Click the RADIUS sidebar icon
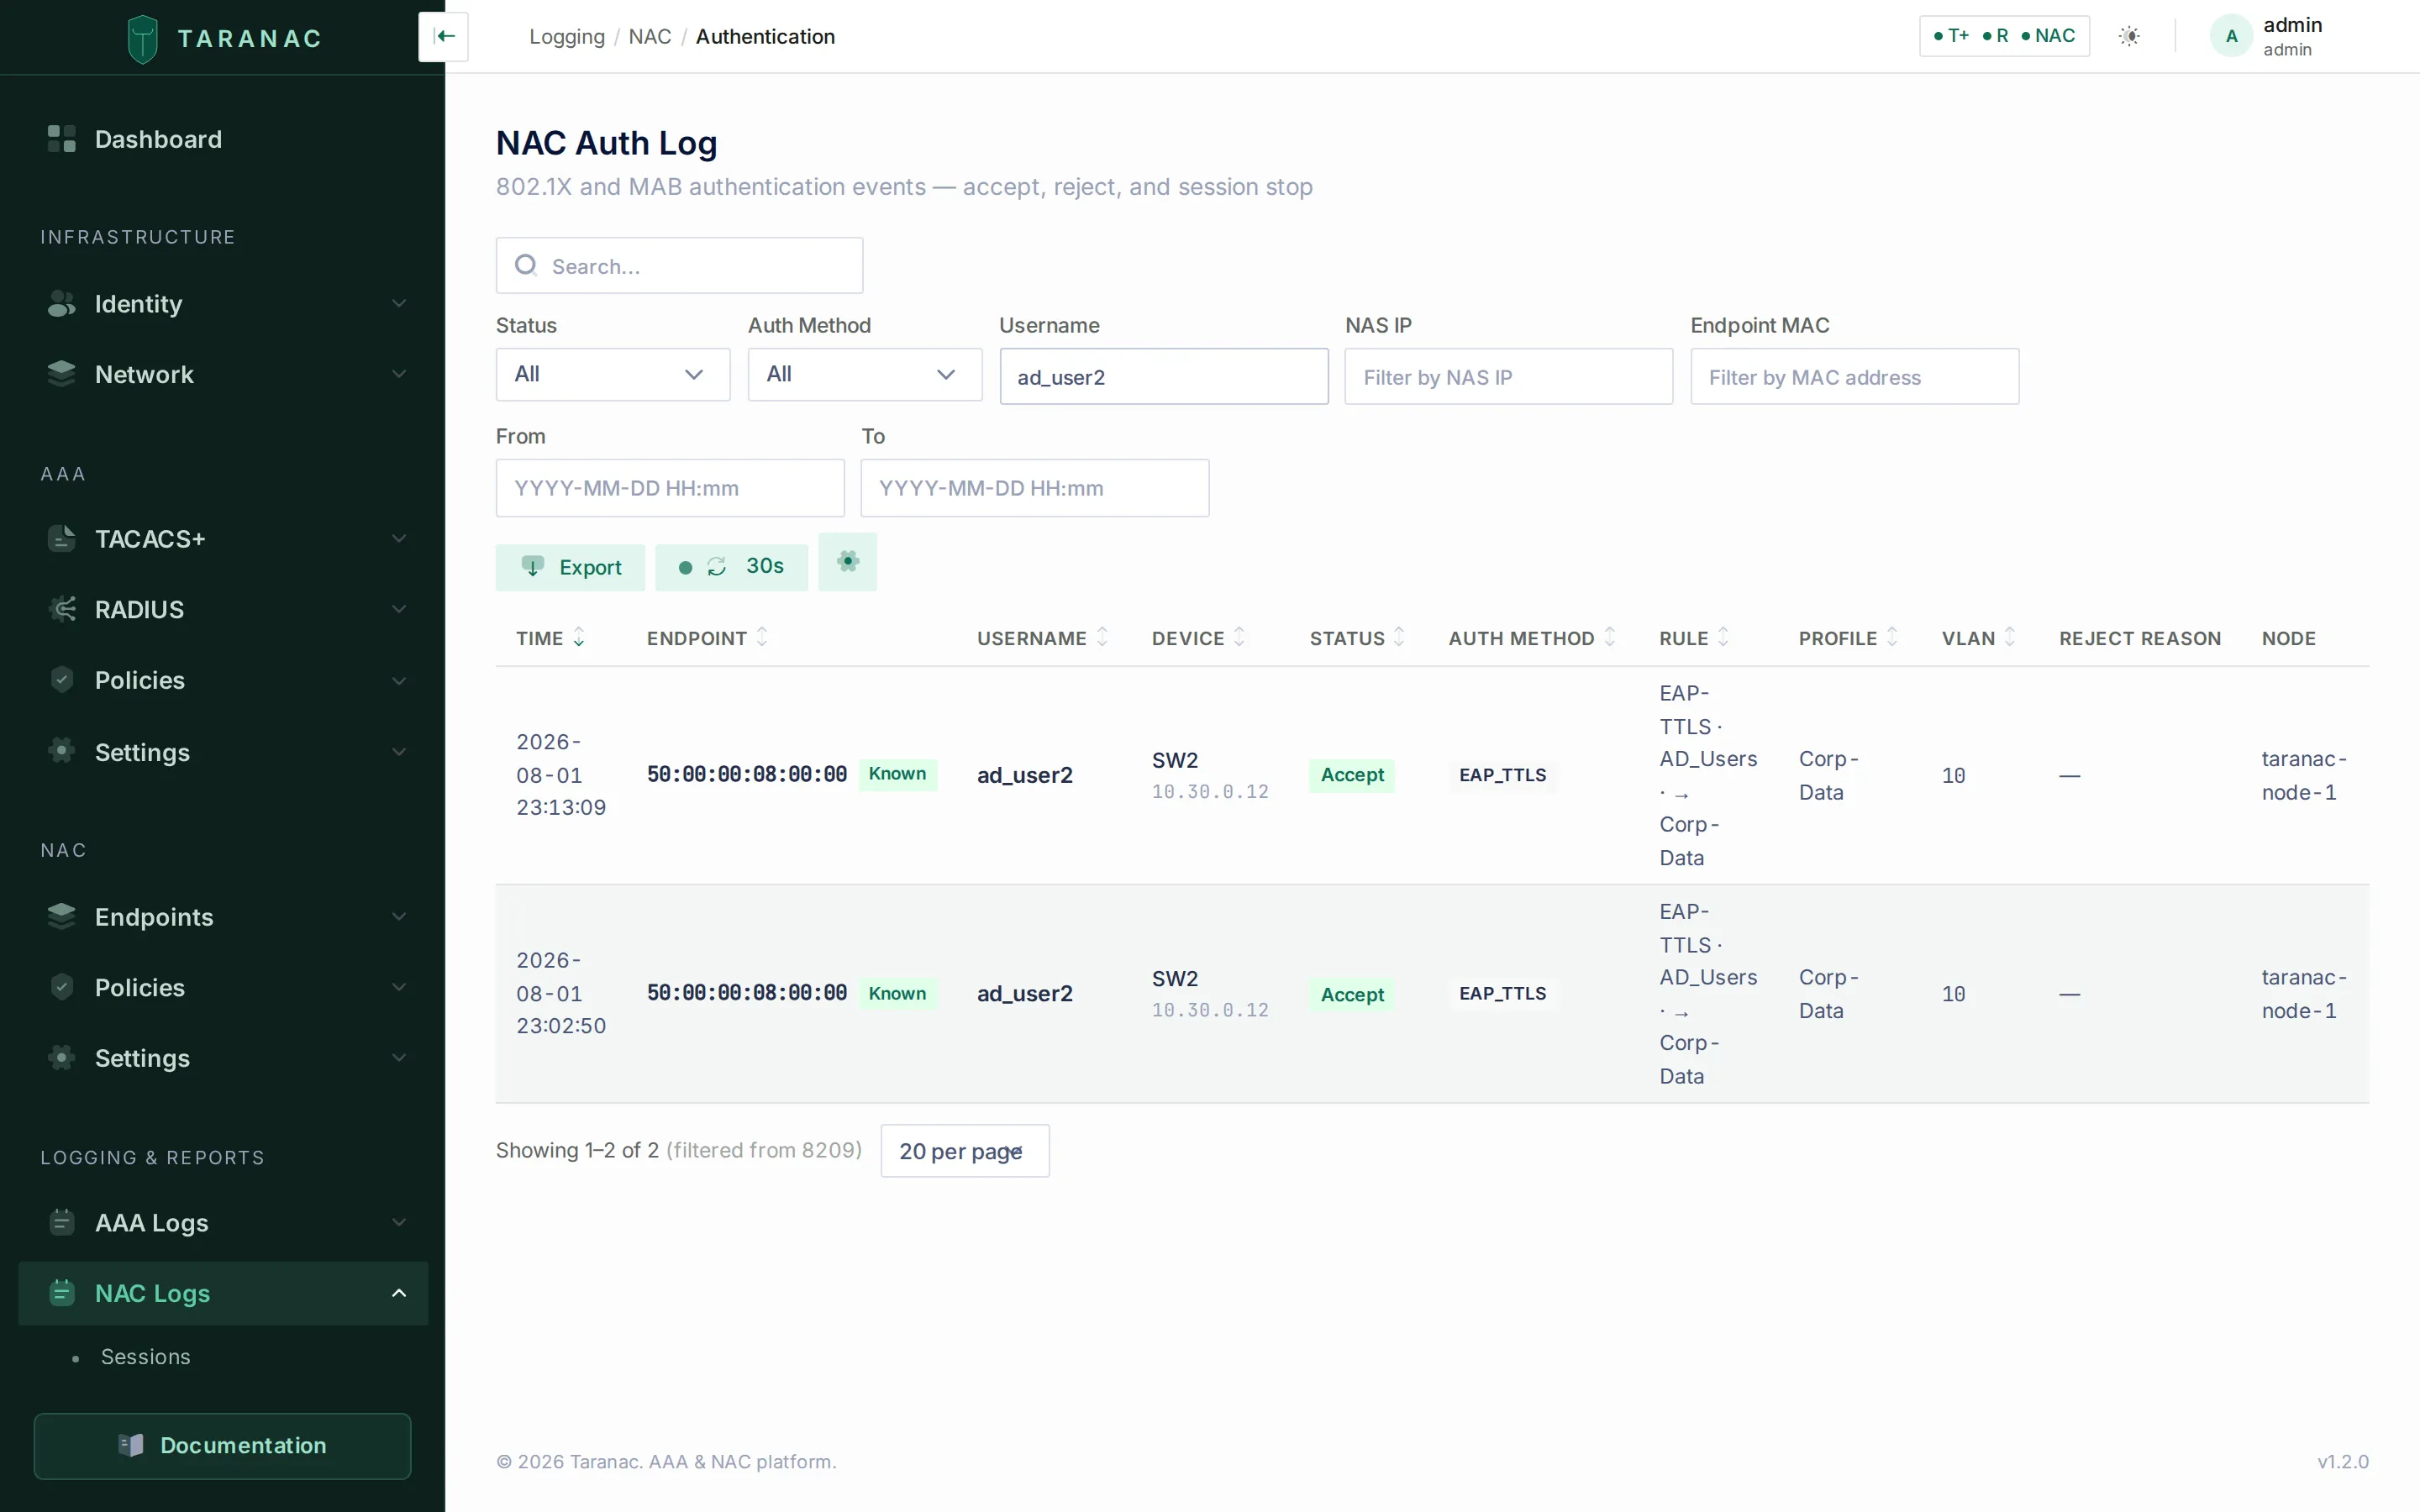2420x1512 pixels. [x=61, y=609]
